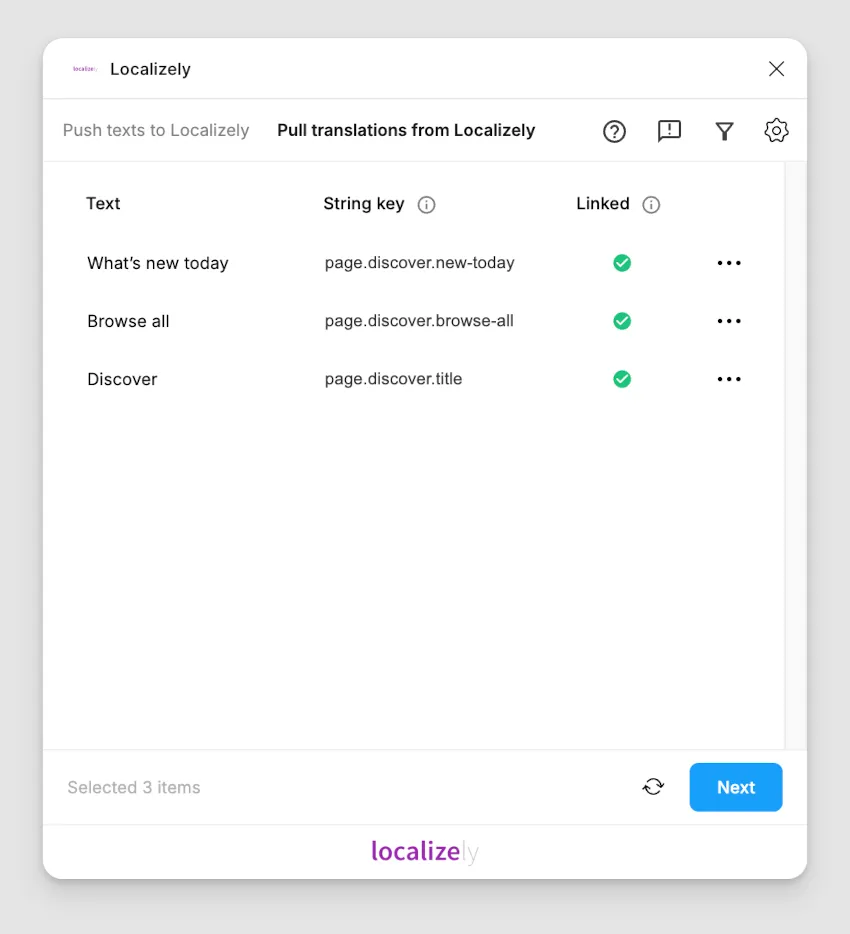The height and width of the screenshot is (934, 850).
Task: Open the feedback speech bubble icon
Action: [x=669, y=131]
